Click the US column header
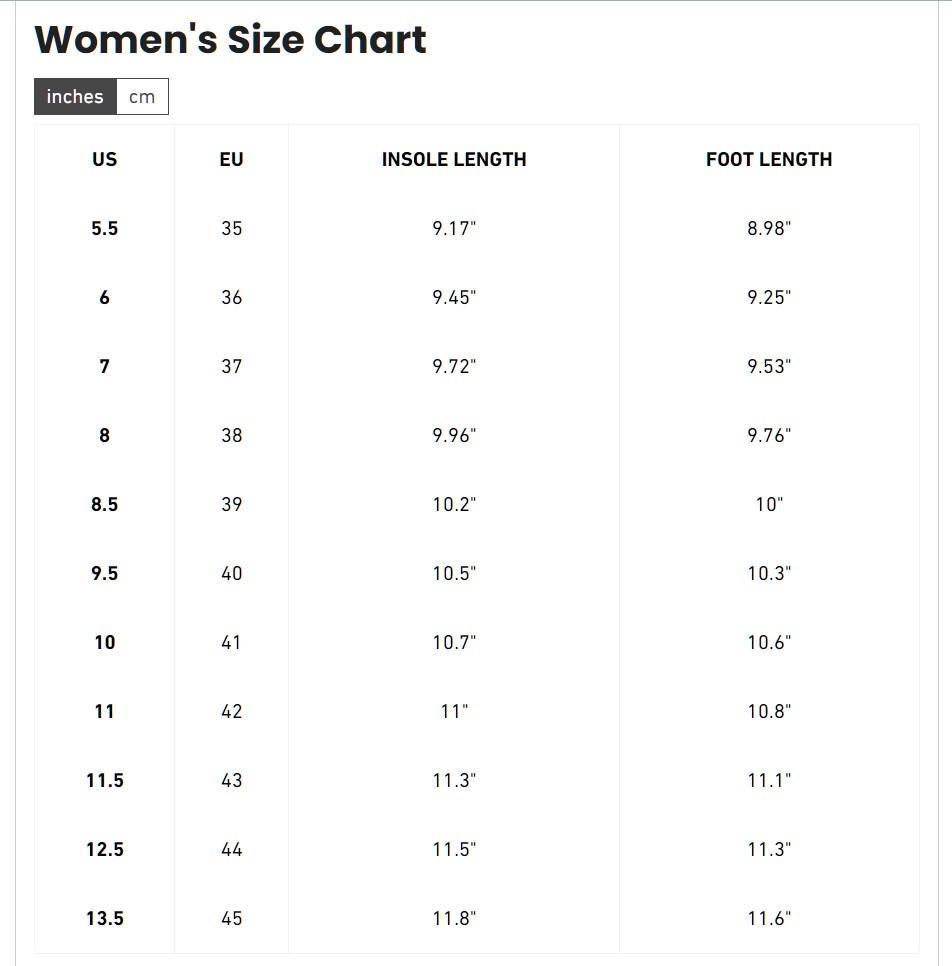This screenshot has height=966, width=952. pos(105,160)
